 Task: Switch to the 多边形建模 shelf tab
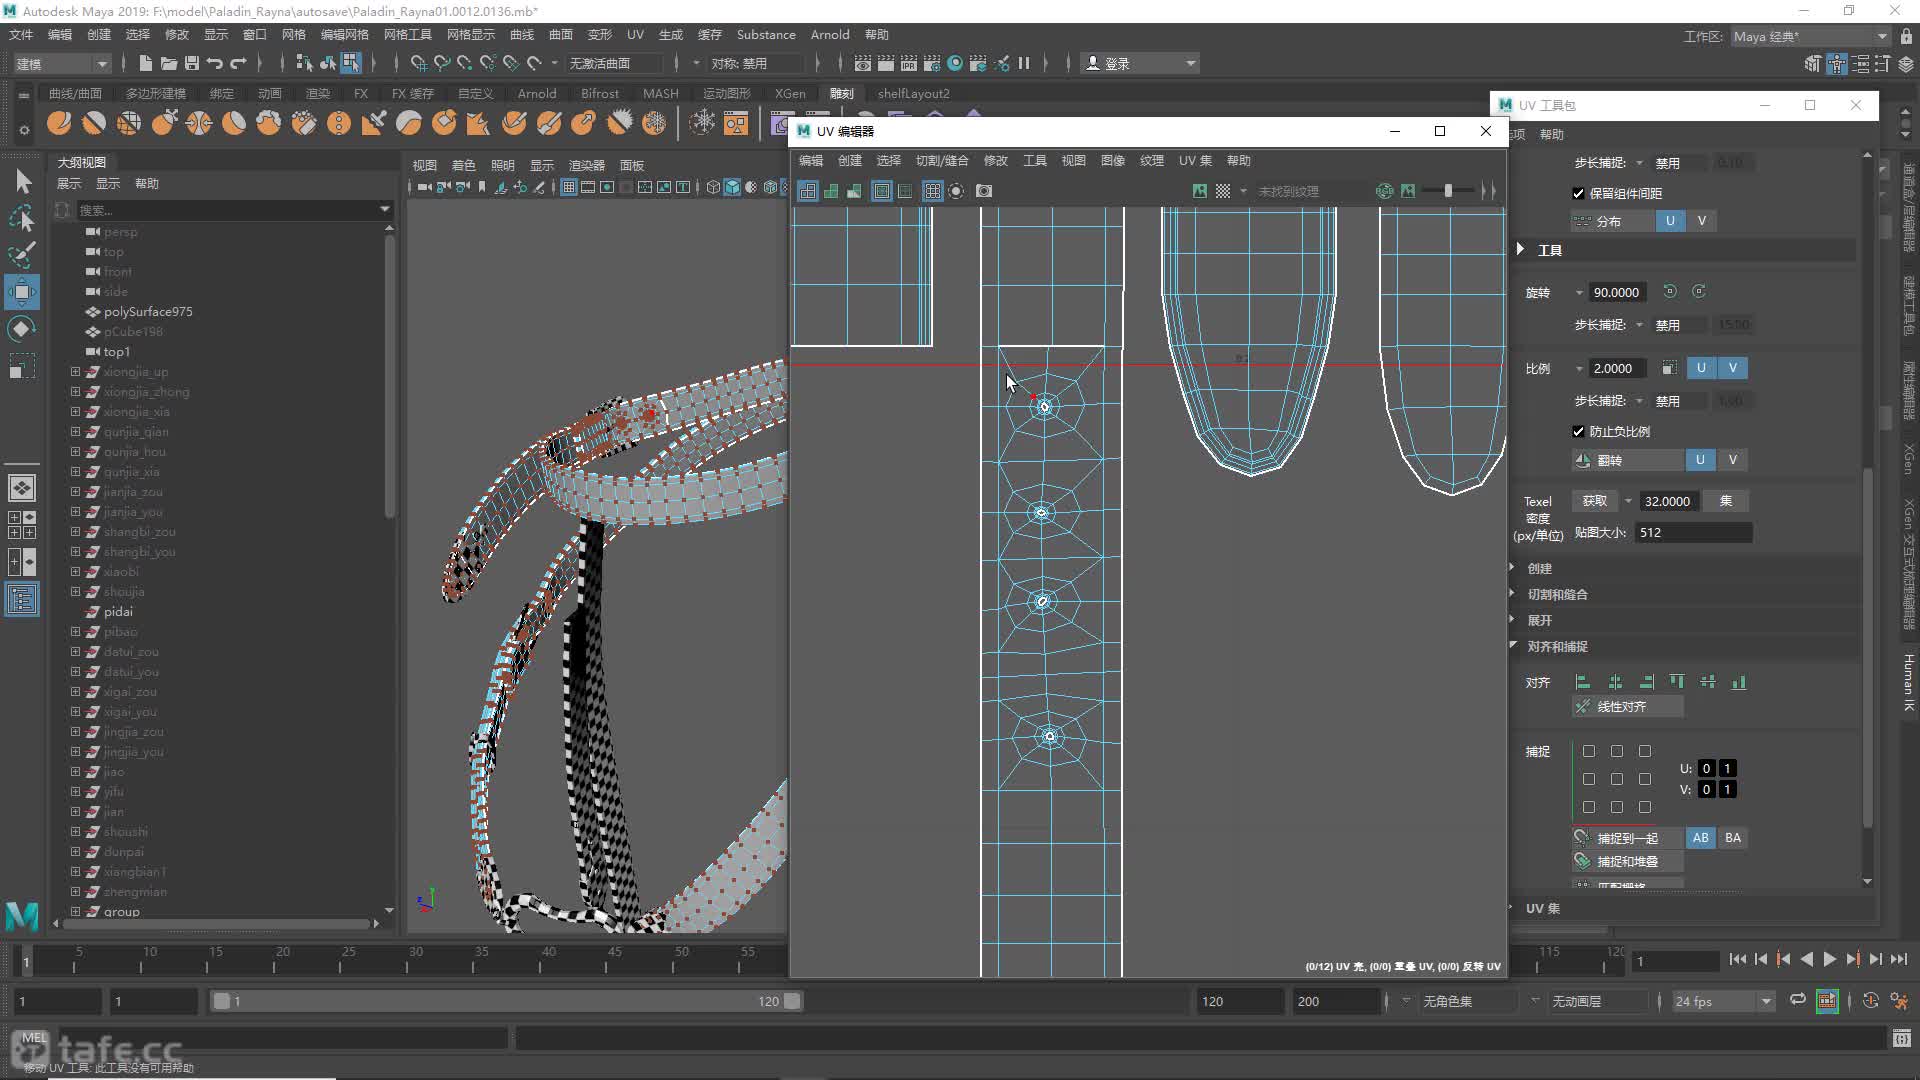[156, 93]
